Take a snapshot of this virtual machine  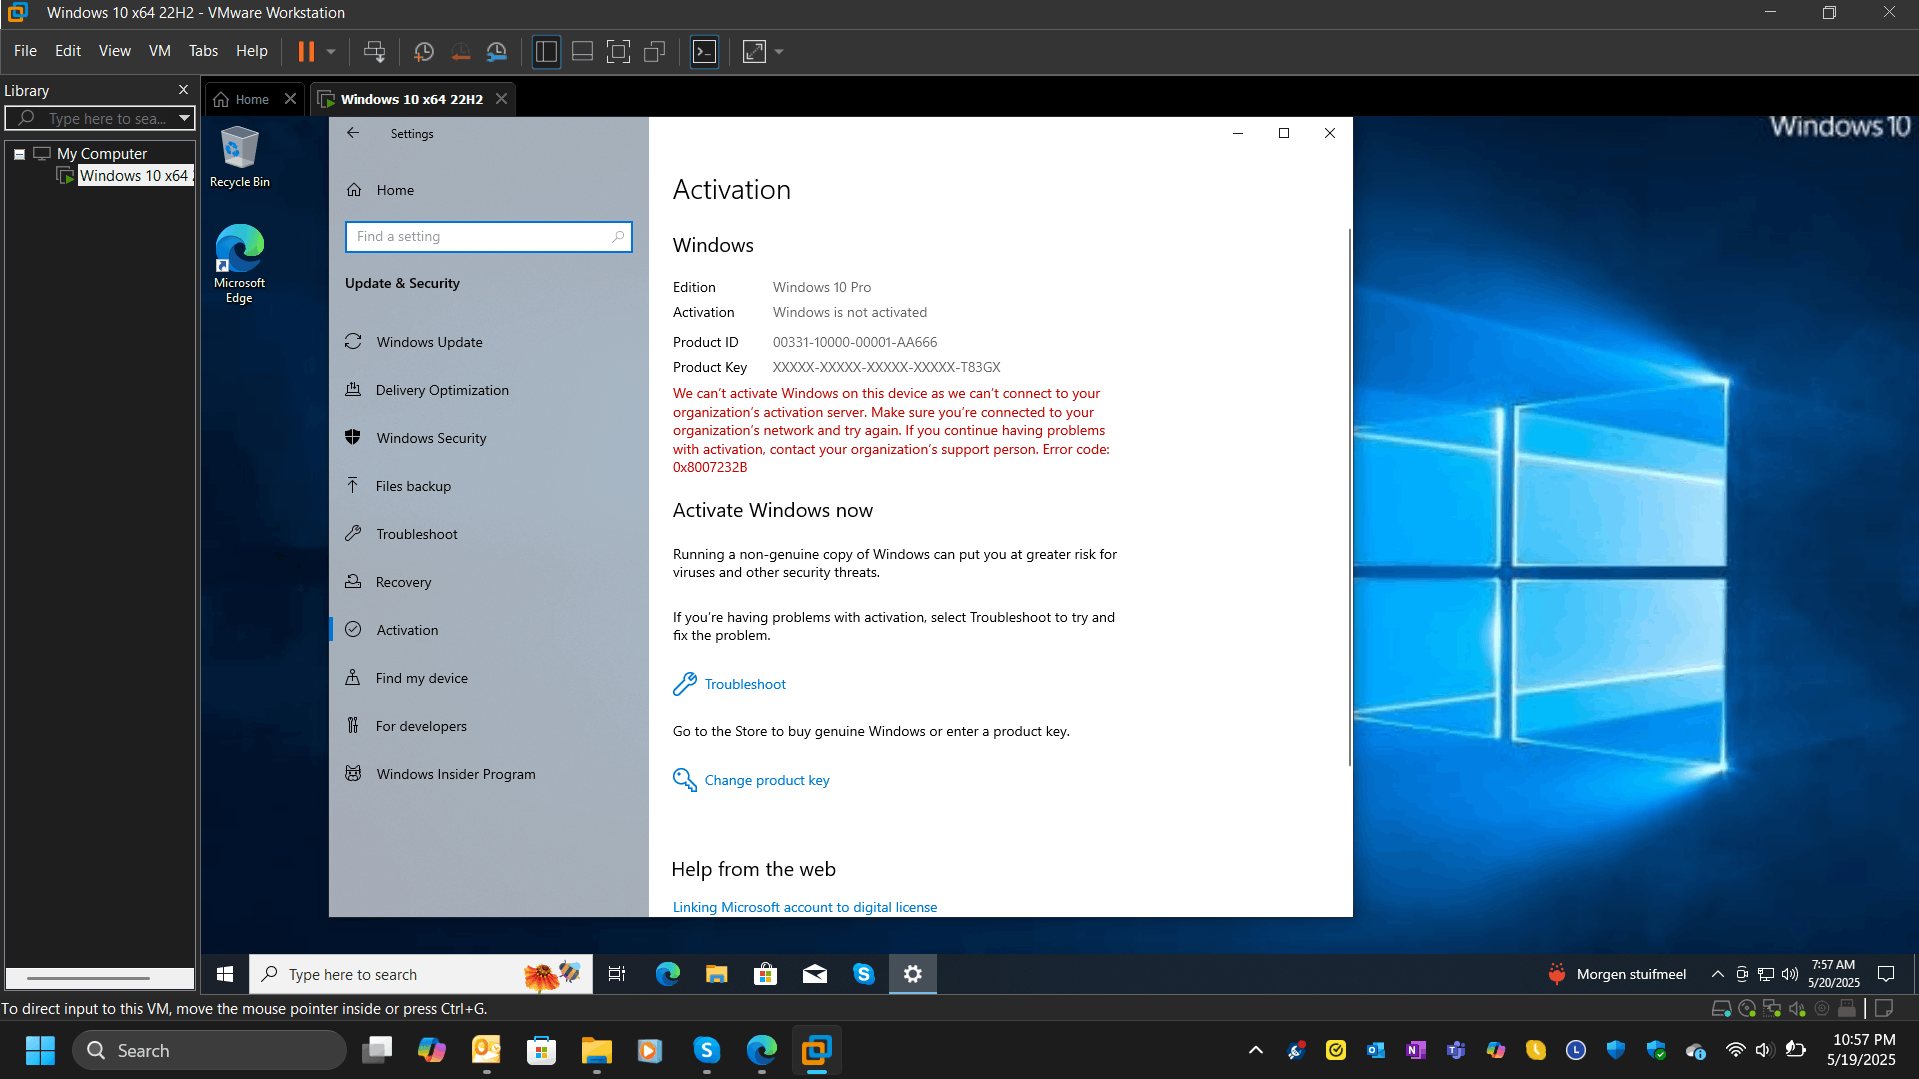pyautogui.click(x=424, y=51)
